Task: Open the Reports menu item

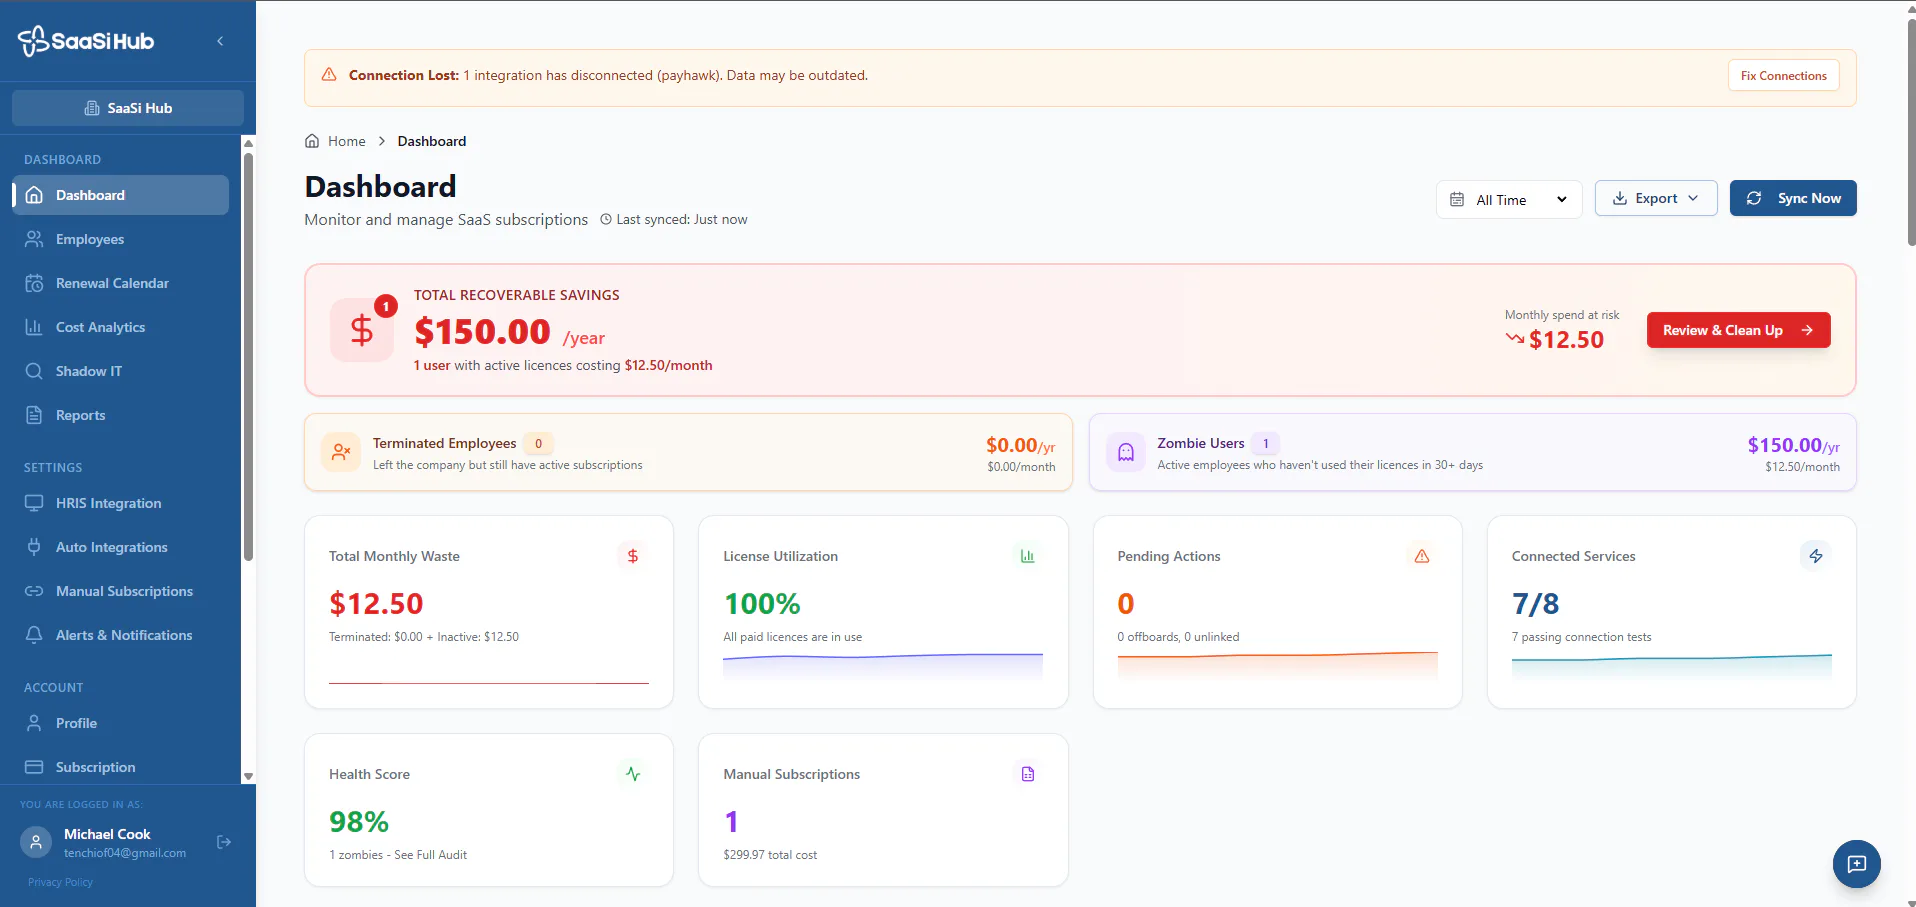Action: tap(120, 415)
